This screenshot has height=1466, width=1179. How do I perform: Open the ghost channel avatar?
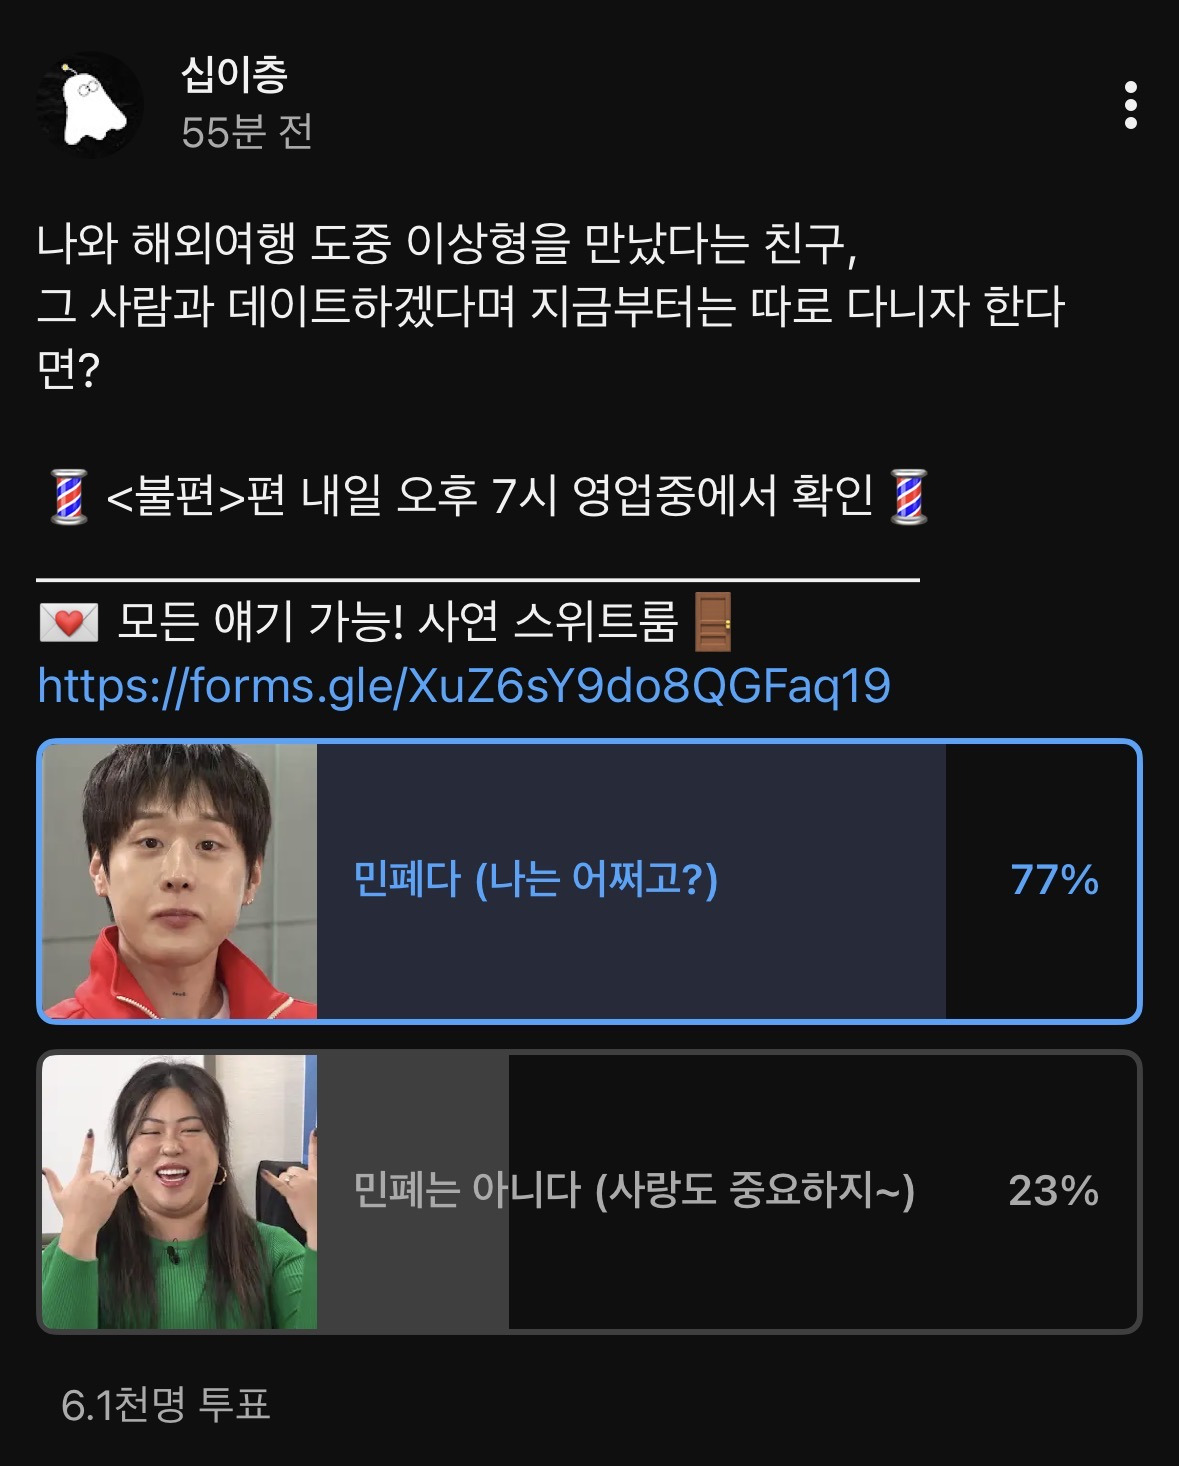tap(89, 105)
